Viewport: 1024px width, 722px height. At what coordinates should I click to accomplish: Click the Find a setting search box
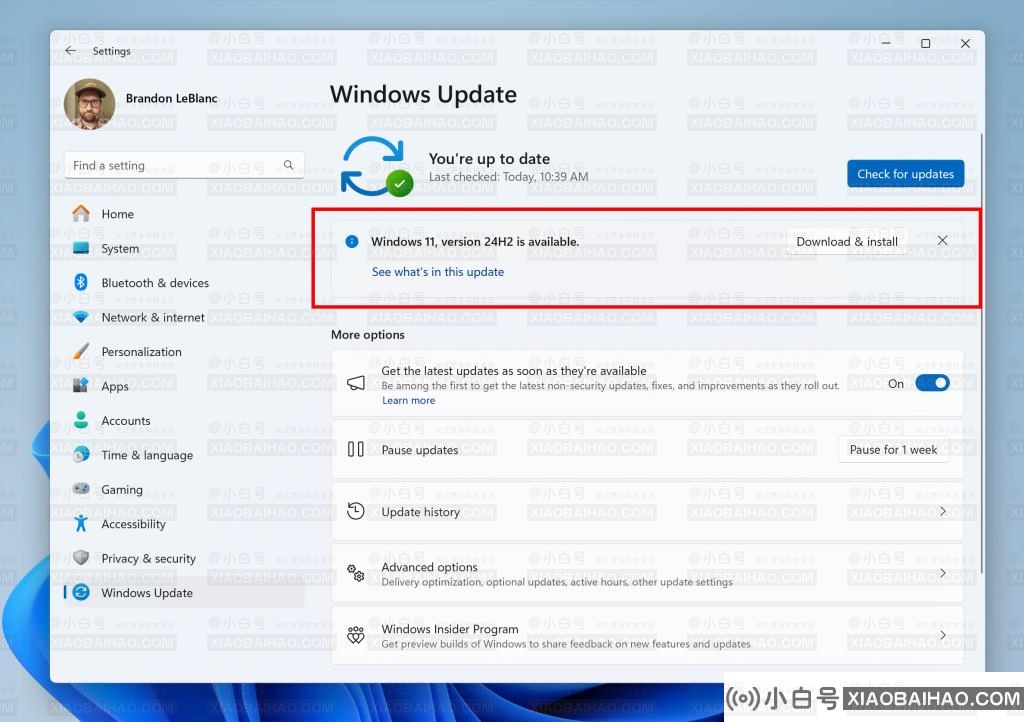184,165
